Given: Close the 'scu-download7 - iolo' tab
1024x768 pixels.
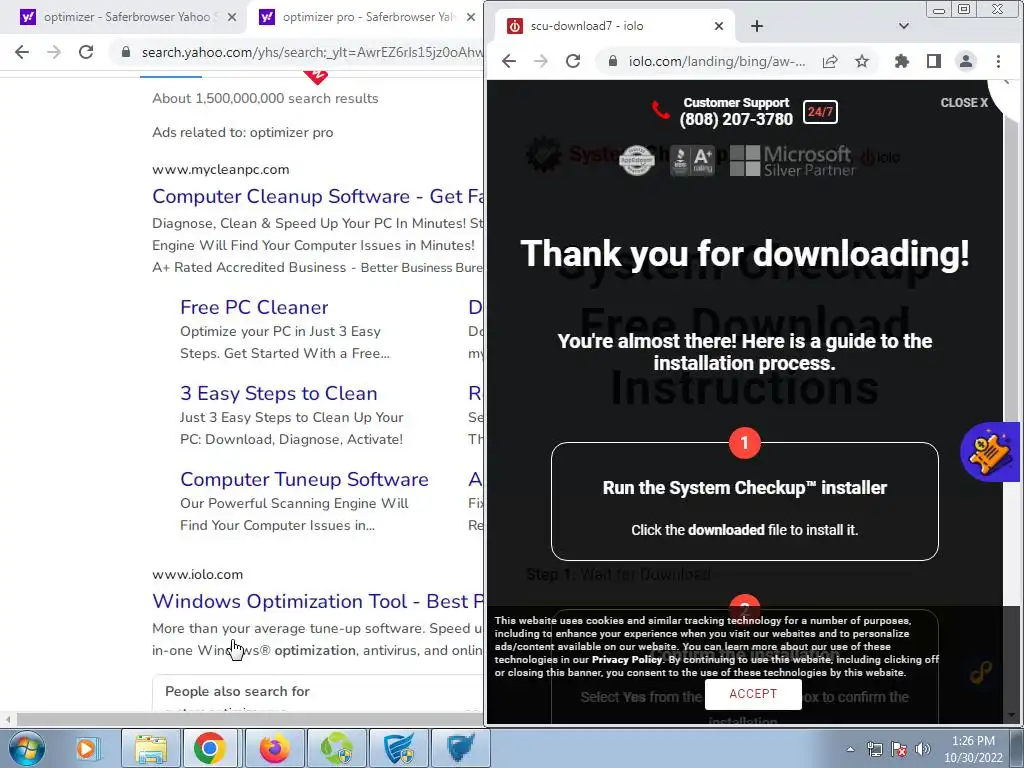Looking at the screenshot, I should pos(718,26).
